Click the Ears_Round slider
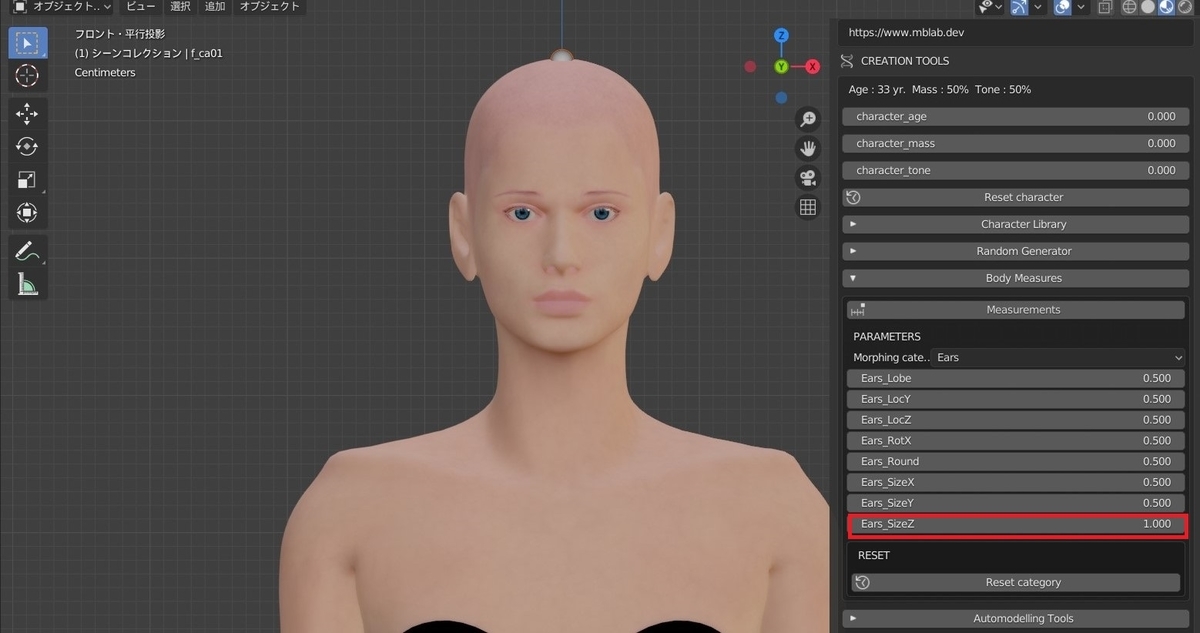 click(1016, 461)
